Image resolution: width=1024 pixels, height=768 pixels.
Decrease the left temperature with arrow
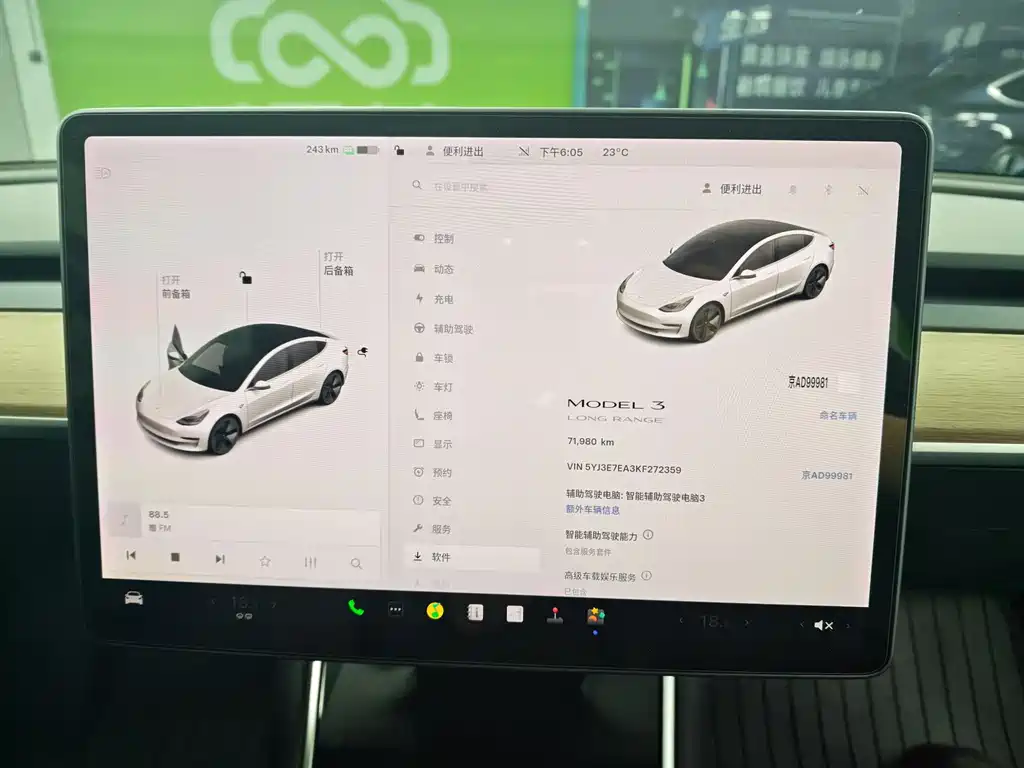pyautogui.click(x=213, y=602)
